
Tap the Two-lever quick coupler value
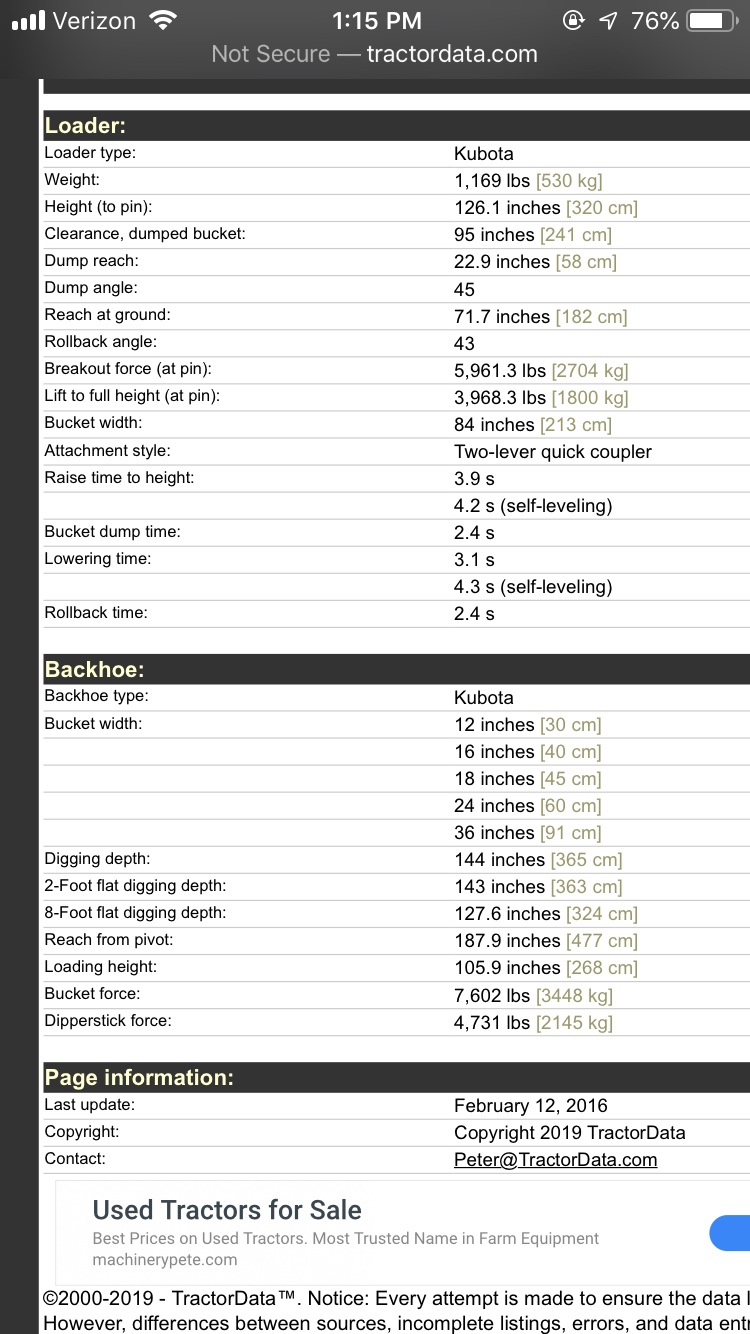552,452
